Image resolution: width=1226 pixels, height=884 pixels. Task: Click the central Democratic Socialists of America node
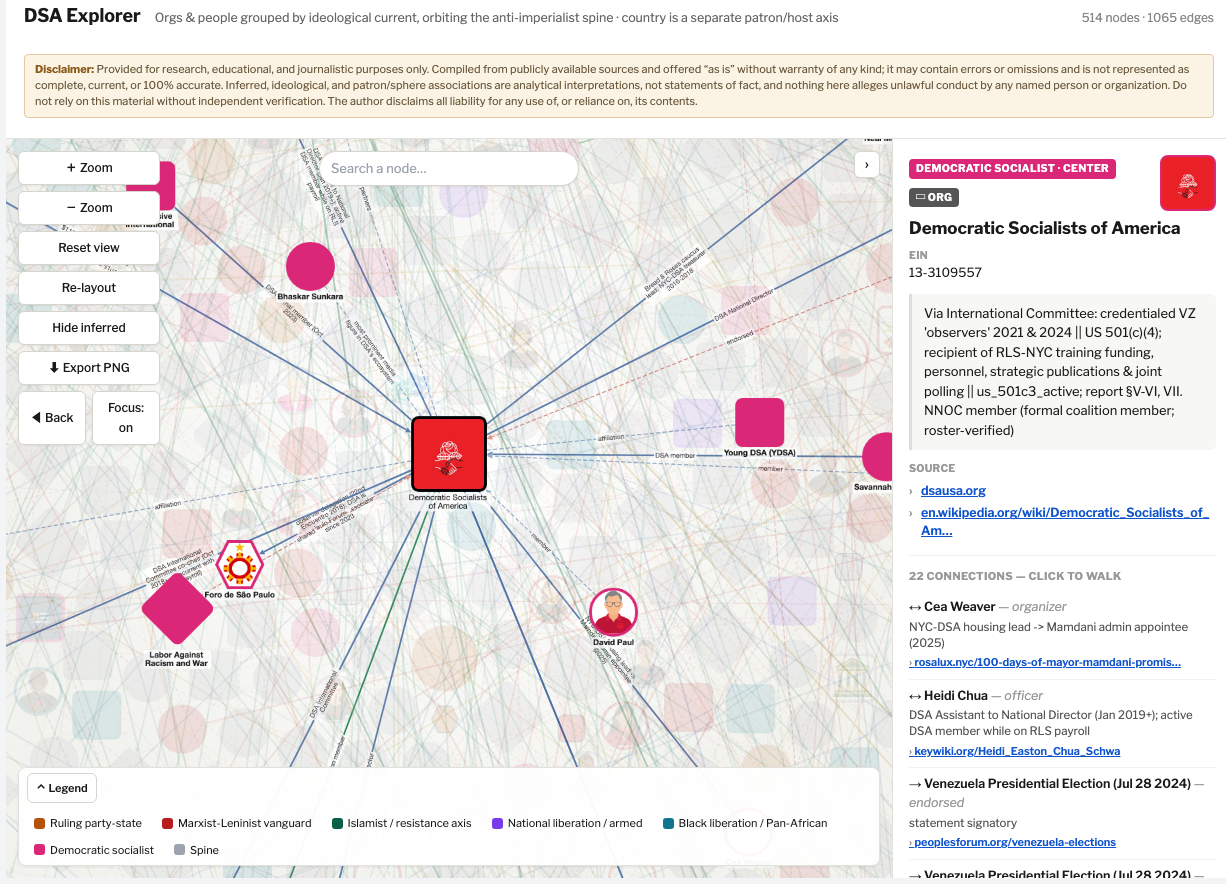click(449, 454)
